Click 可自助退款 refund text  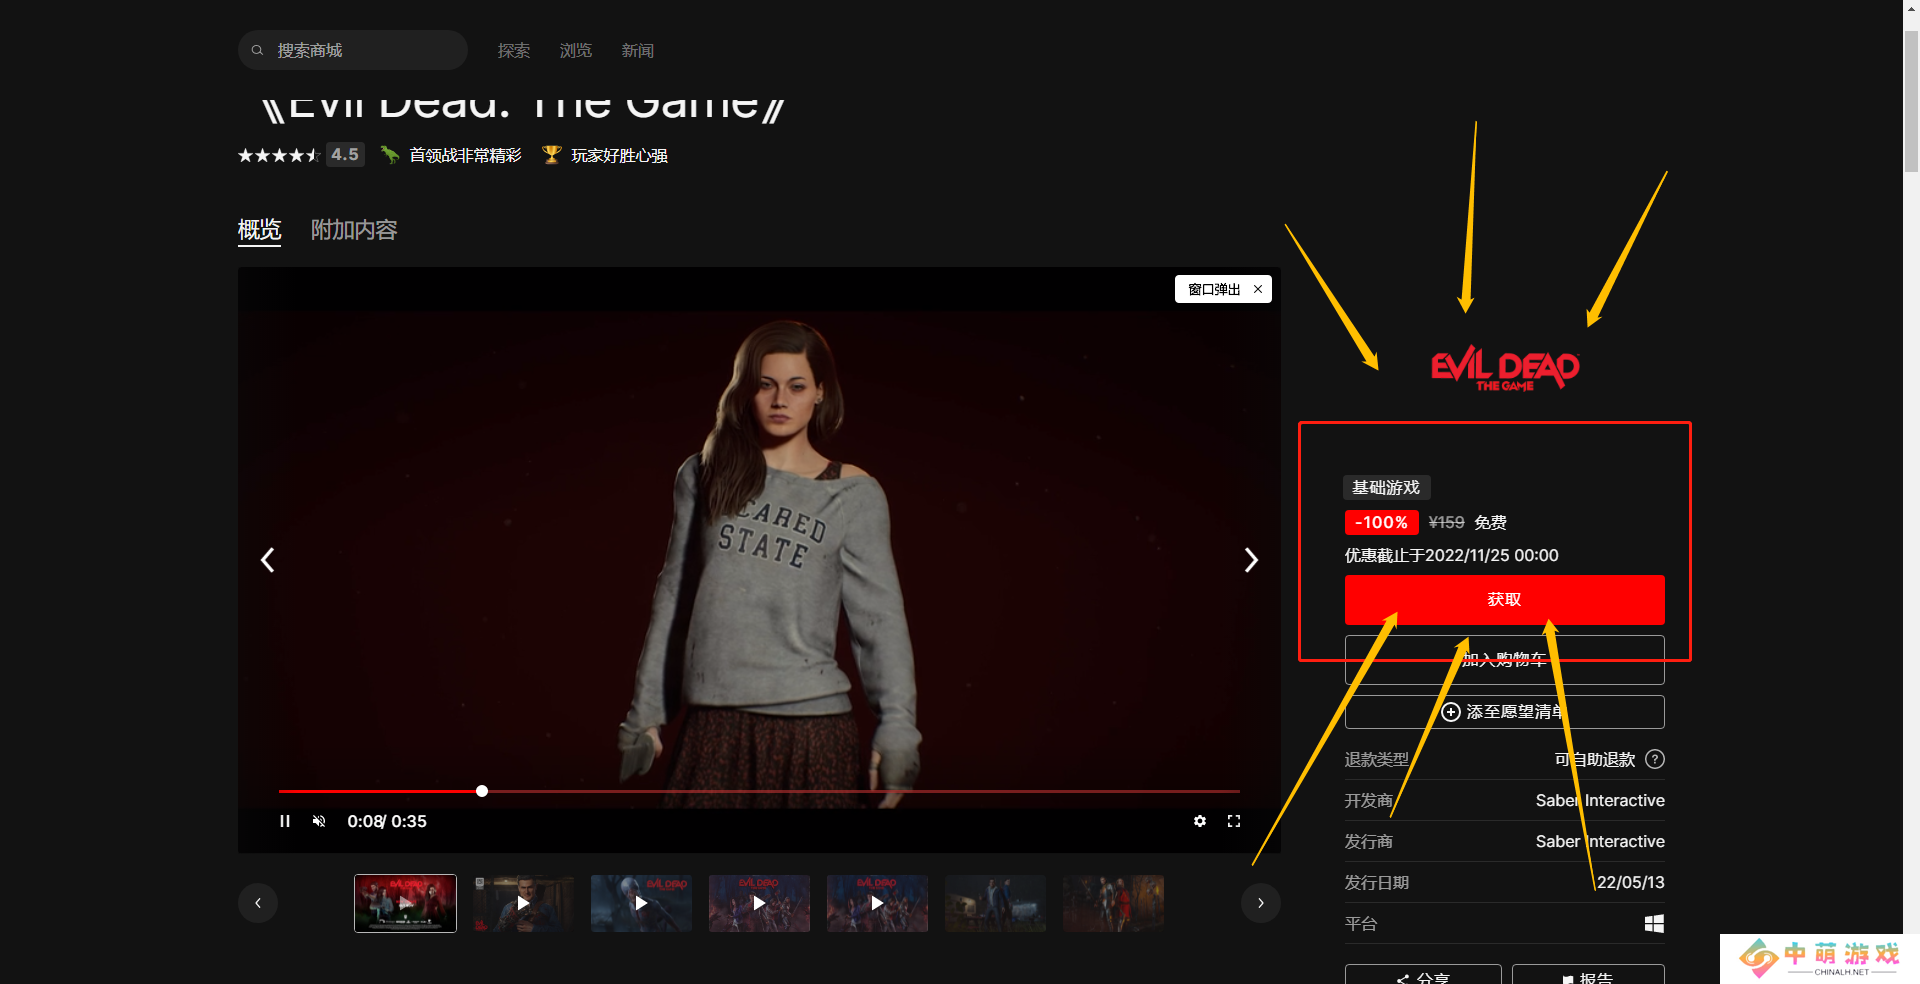[x=1595, y=759]
